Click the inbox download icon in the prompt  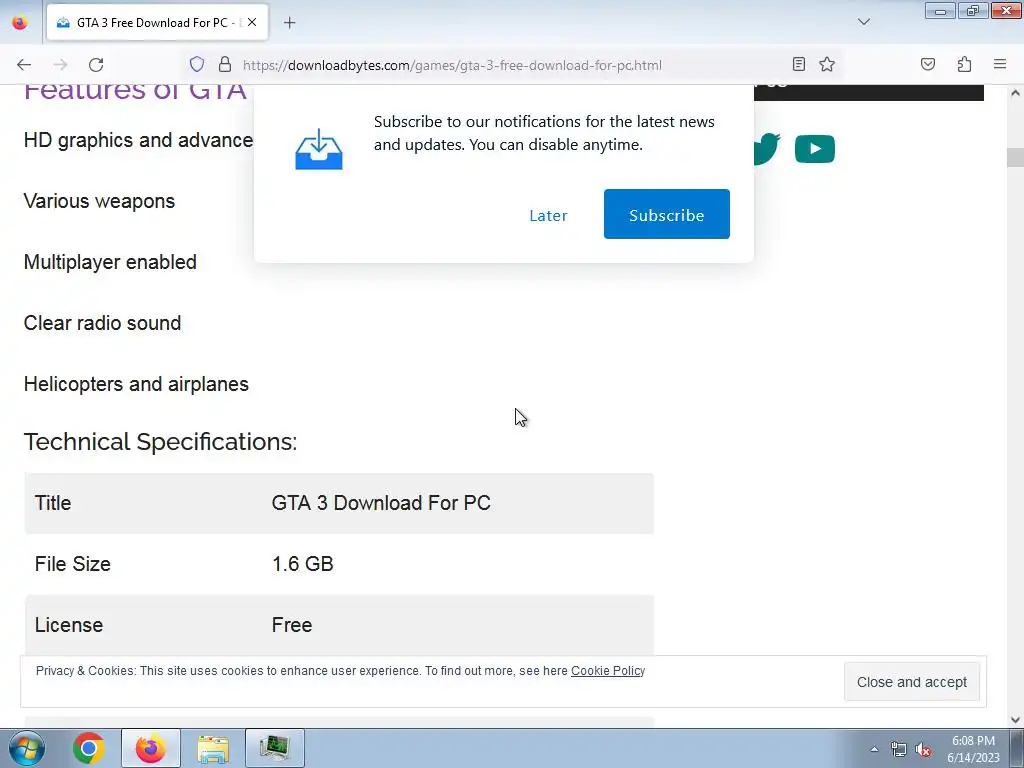[319, 149]
